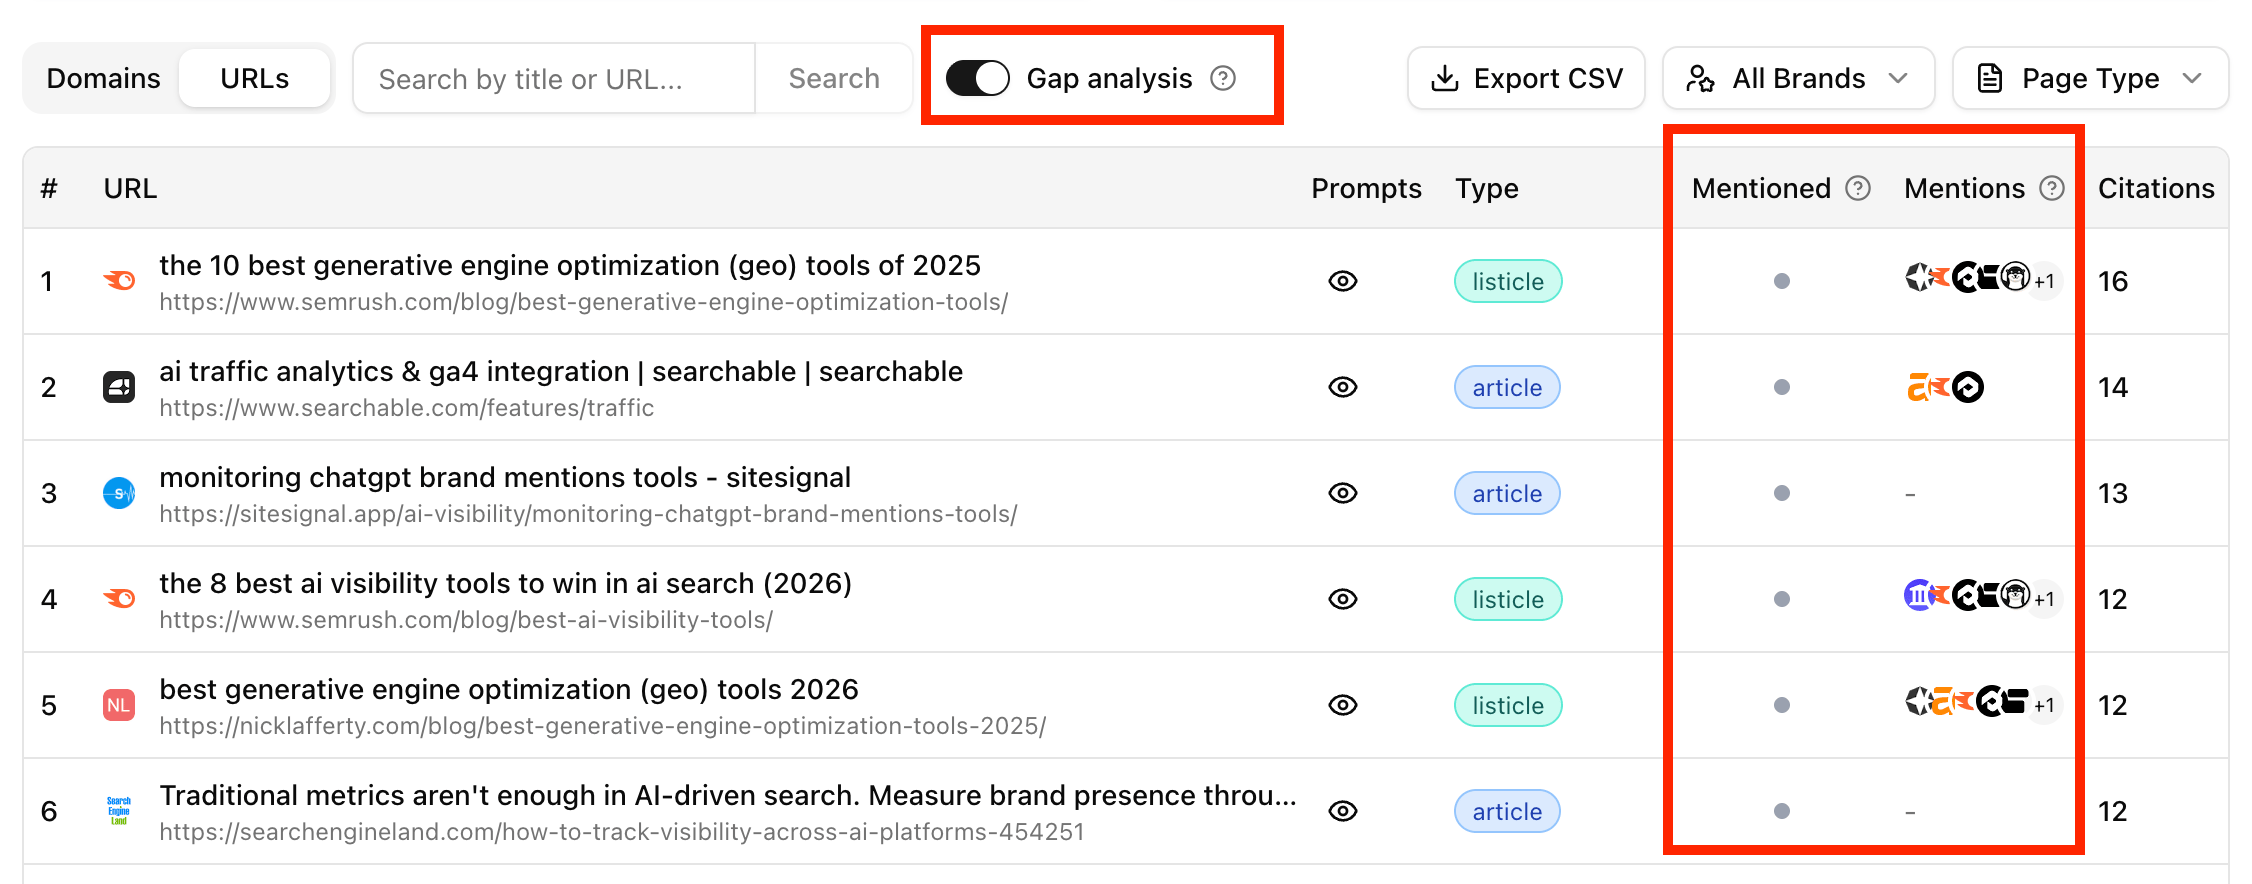Viewport: 2252px width, 884px height.
Task: Open semrush best-generative-engine-optimization-tools URL
Action: coord(583,302)
